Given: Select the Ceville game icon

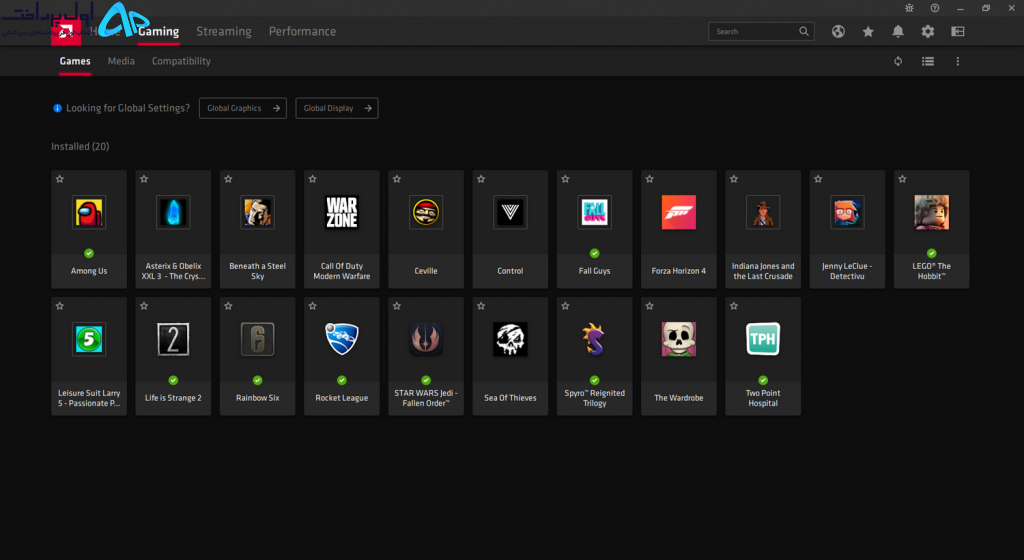Looking at the screenshot, I should tap(426, 212).
